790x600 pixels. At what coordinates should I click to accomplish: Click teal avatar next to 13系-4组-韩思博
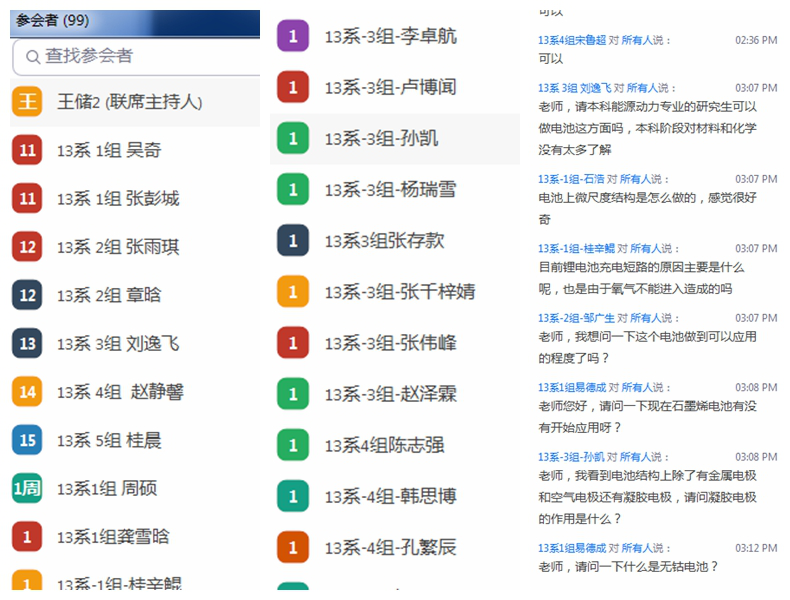(292, 495)
